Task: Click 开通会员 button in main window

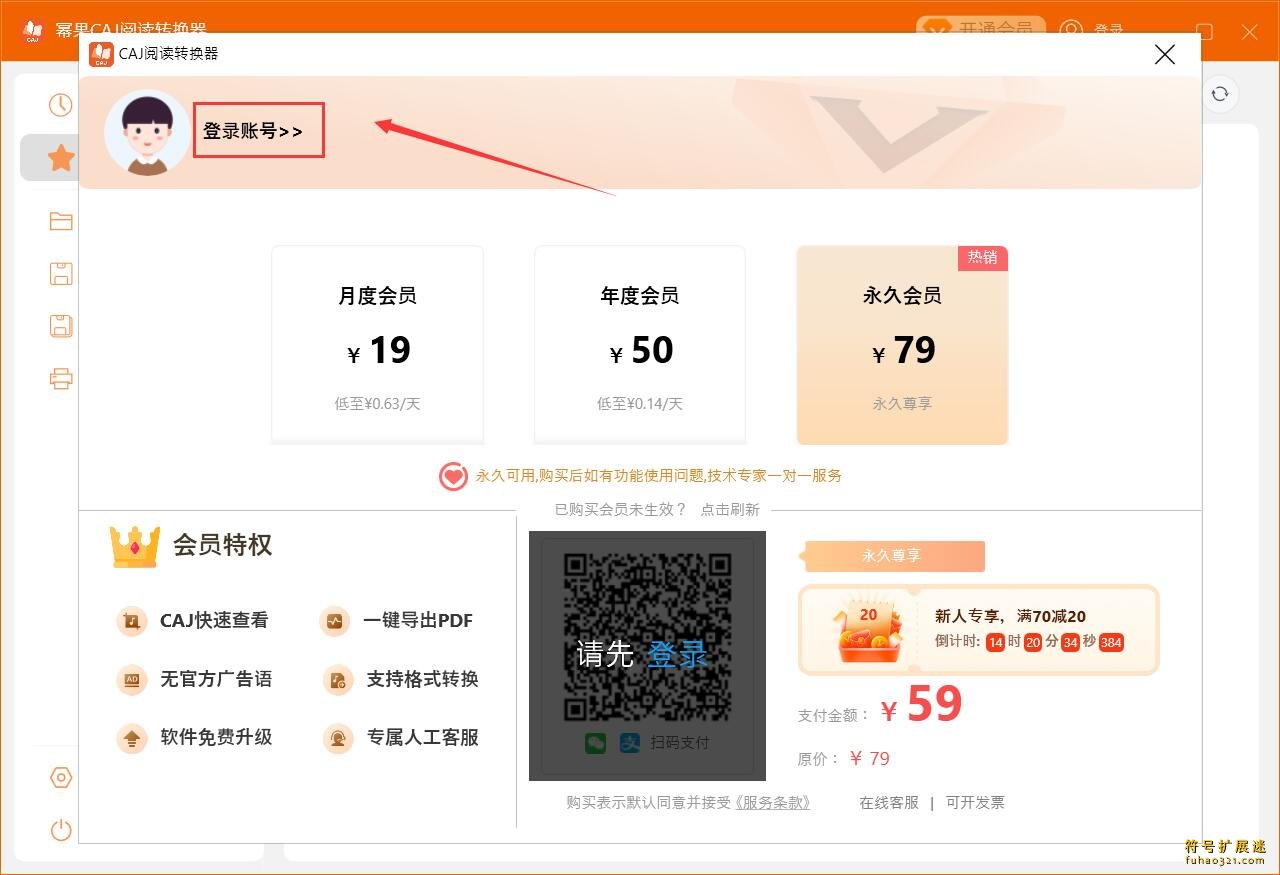Action: tap(981, 25)
